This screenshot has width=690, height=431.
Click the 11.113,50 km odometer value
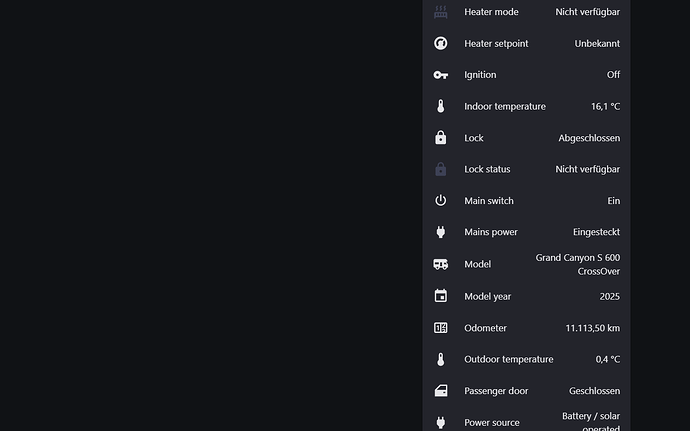tap(593, 328)
